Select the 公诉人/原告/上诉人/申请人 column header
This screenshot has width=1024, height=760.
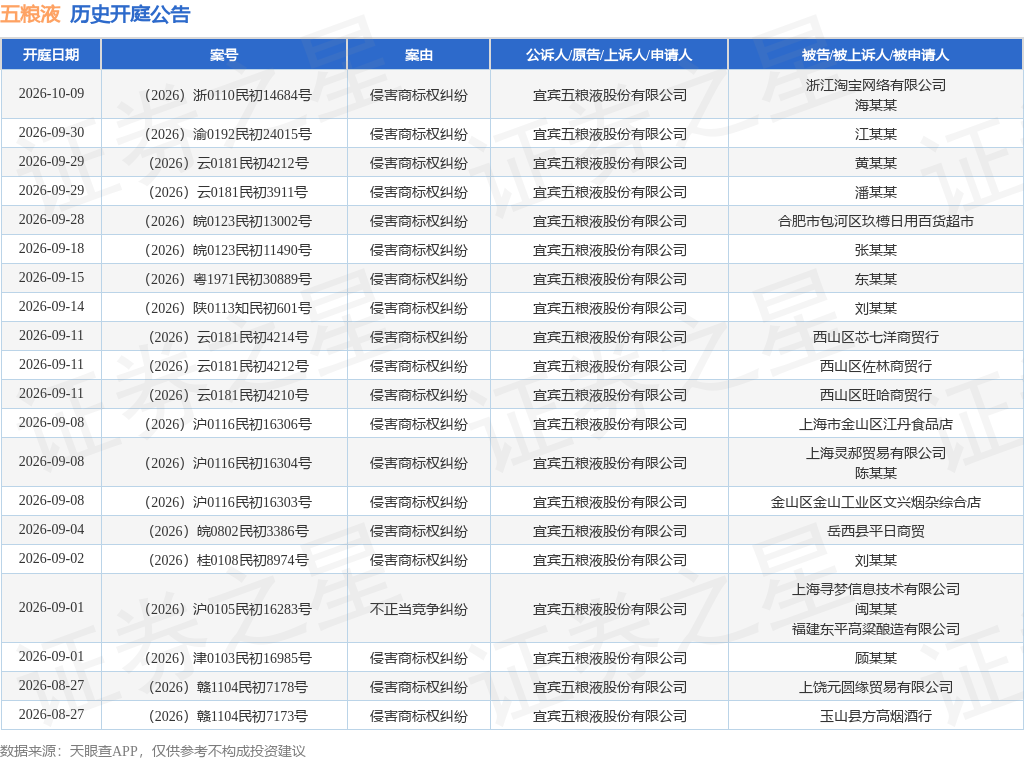click(609, 55)
